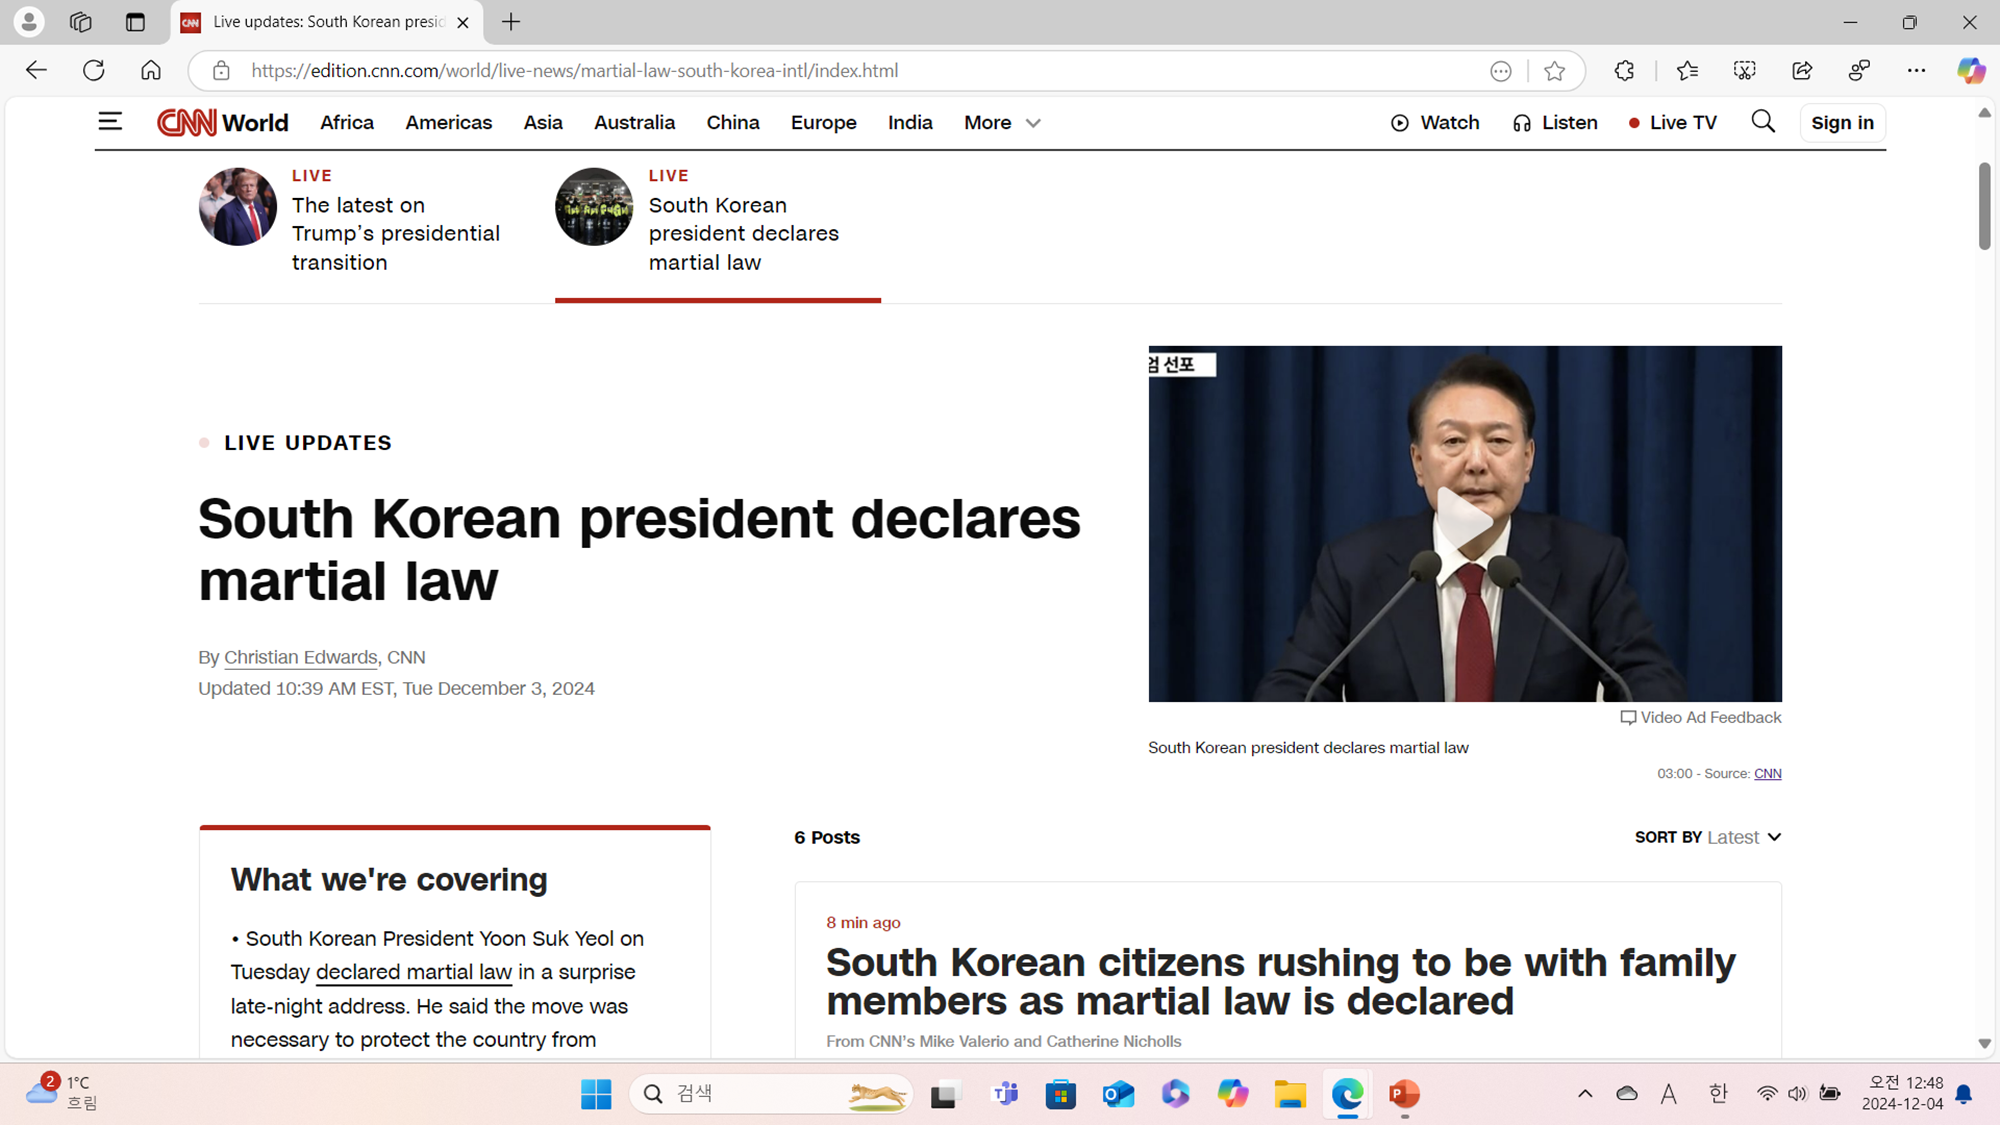Toggle the Korean IME mode indicator
The width and height of the screenshot is (2000, 1125).
click(x=1718, y=1094)
